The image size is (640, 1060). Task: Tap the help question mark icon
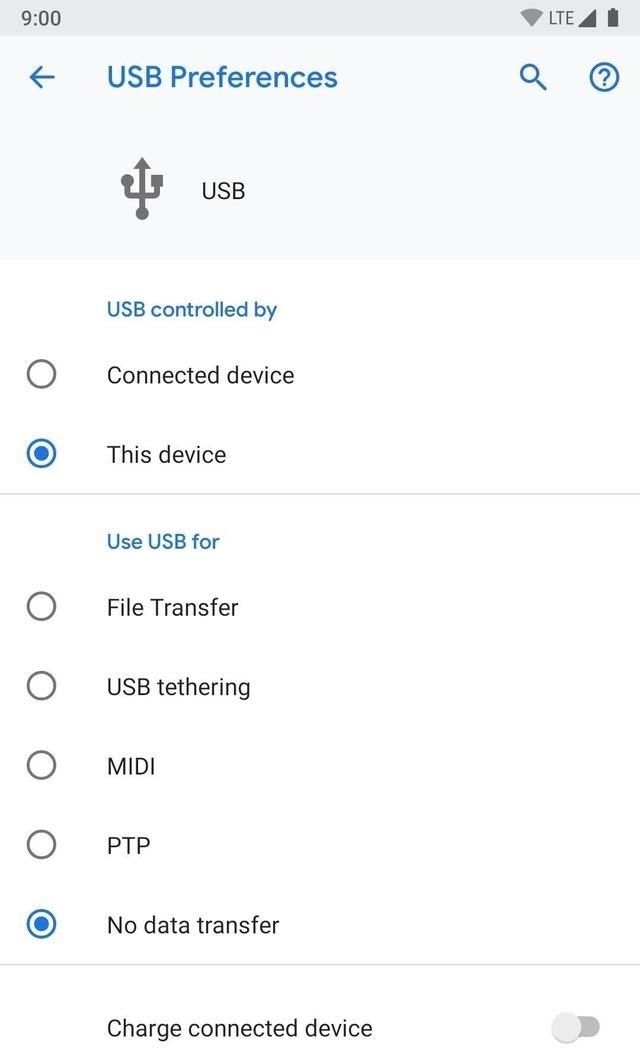pyautogui.click(x=604, y=77)
